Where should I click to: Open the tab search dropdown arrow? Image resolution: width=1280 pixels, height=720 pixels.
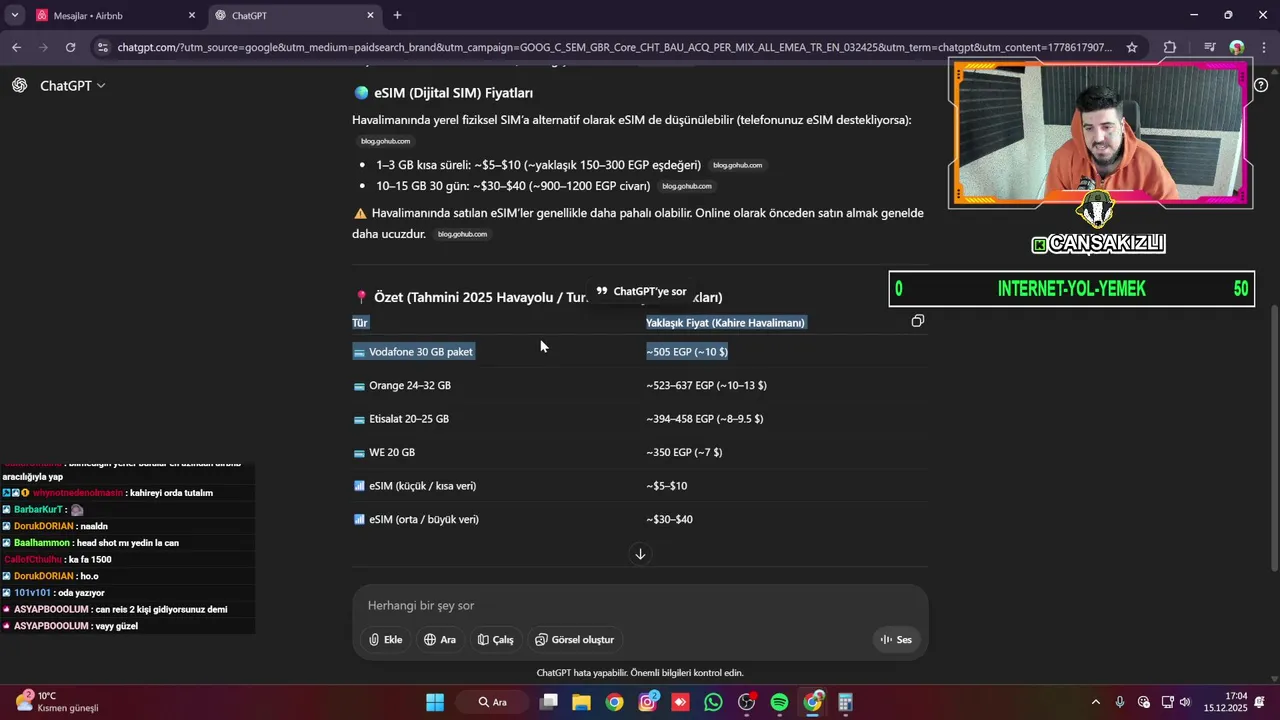tap(14, 15)
